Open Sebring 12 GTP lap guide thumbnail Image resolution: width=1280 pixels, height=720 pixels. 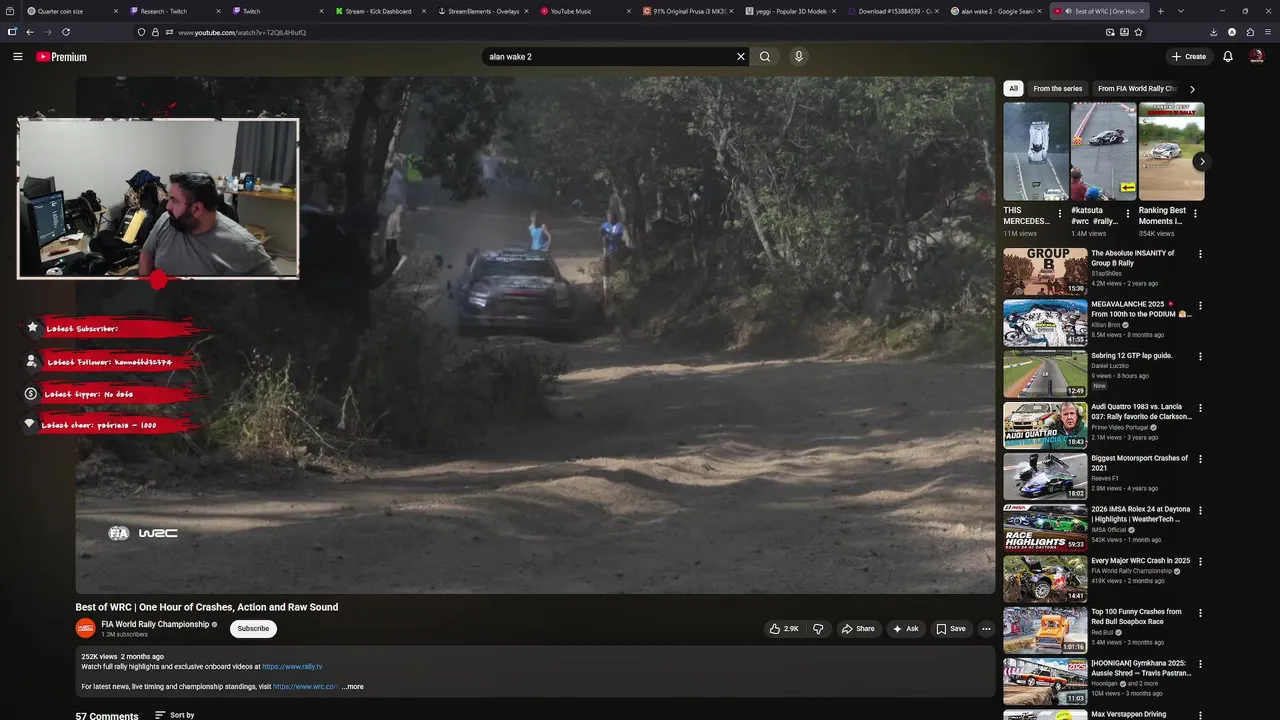(1045, 374)
